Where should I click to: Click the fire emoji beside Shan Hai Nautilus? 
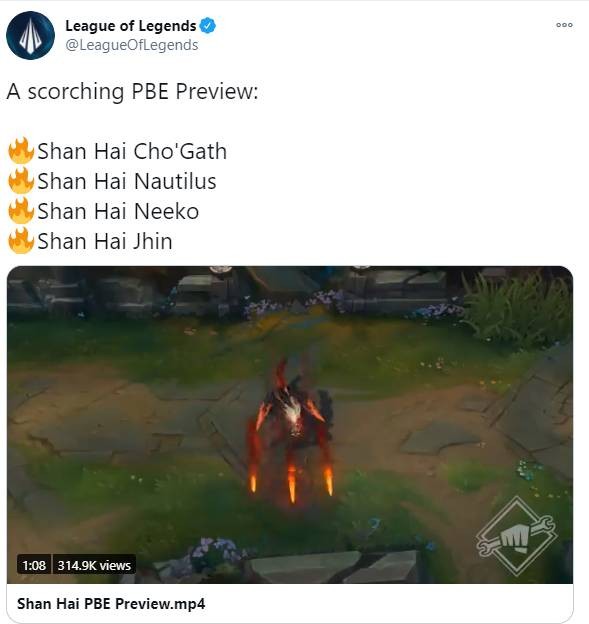click(21, 181)
